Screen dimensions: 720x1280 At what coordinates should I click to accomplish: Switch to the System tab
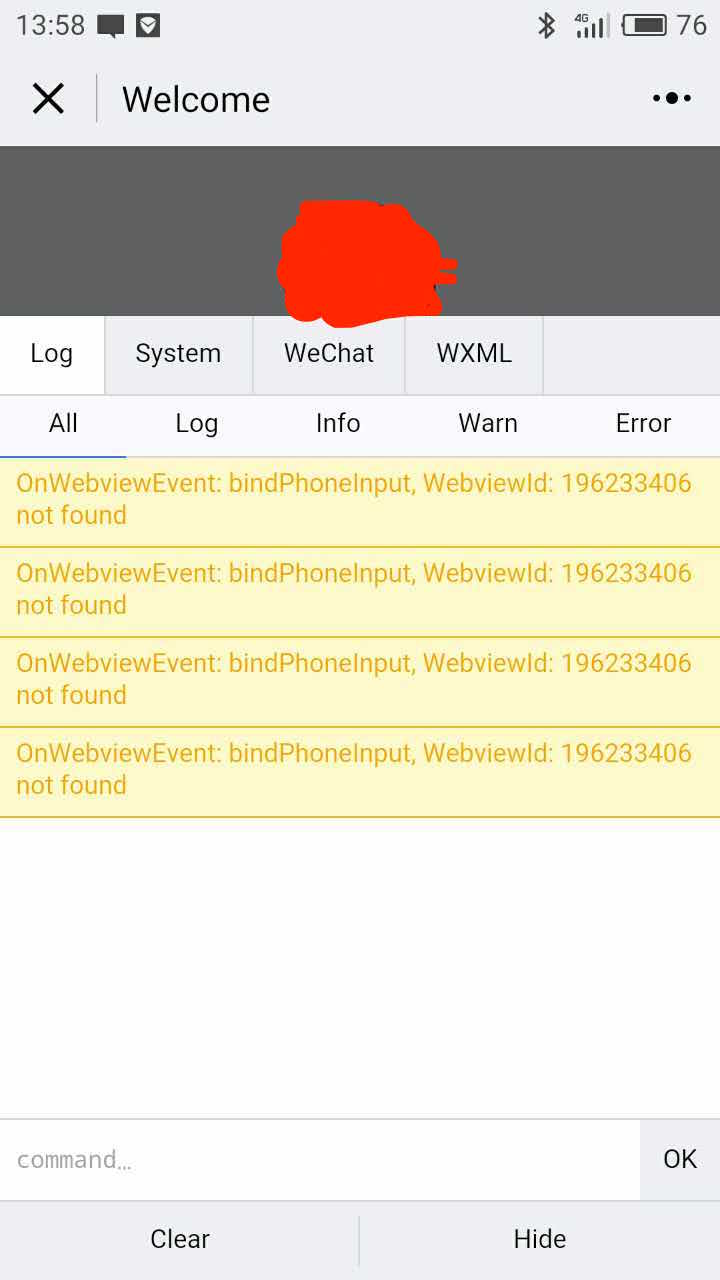(x=178, y=354)
